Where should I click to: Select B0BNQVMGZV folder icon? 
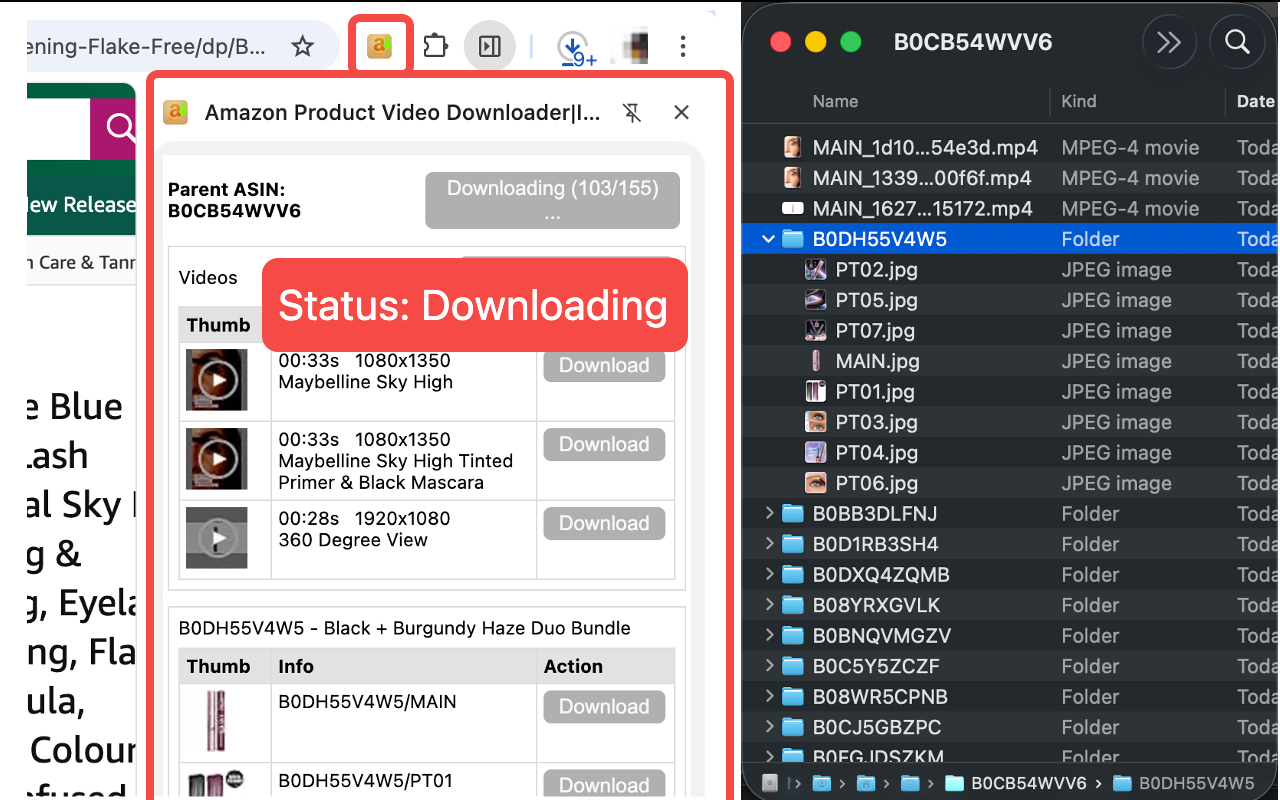793,635
